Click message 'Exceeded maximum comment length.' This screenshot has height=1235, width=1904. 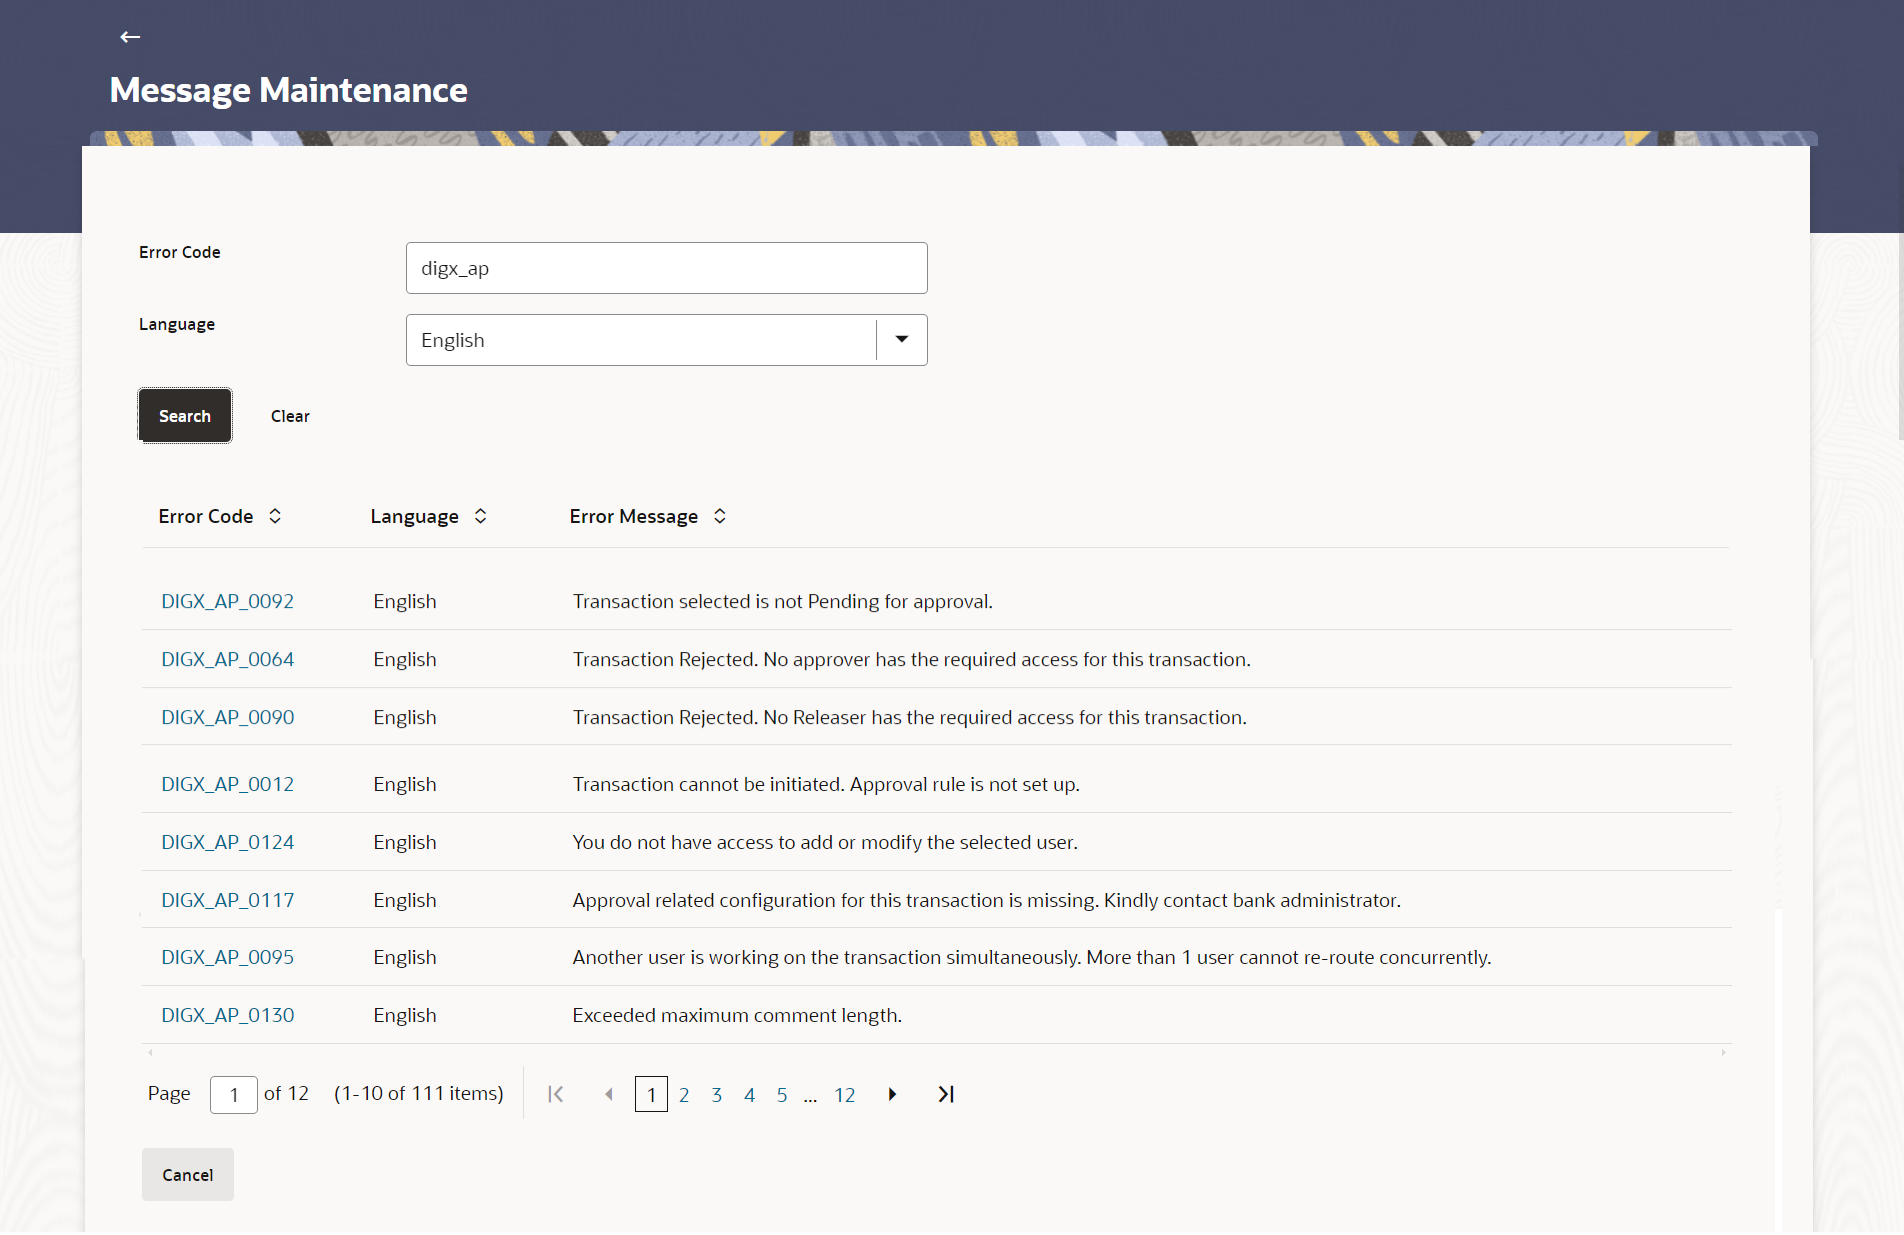[737, 1015]
